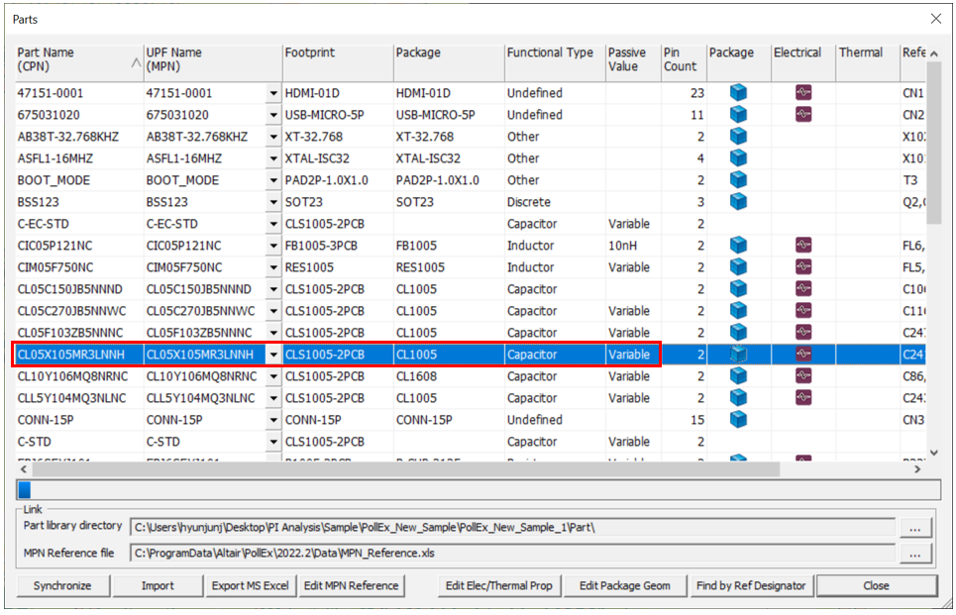
Task: Expand the MPN dropdown for BOOT_MODE
Action: [x=273, y=180]
